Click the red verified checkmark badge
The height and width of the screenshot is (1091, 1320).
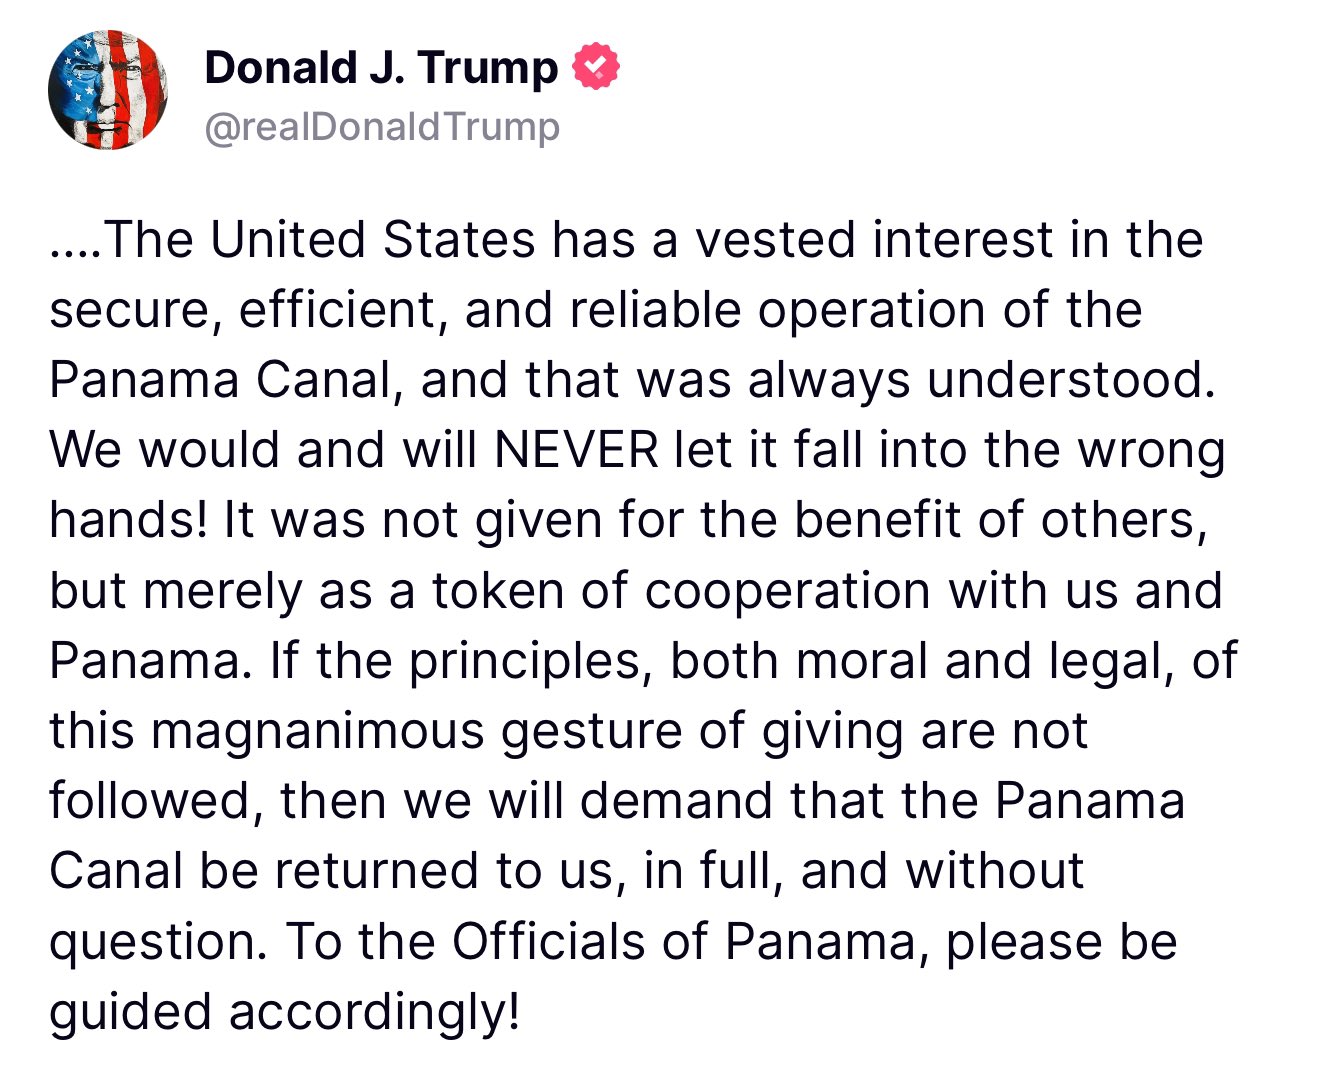tap(596, 67)
